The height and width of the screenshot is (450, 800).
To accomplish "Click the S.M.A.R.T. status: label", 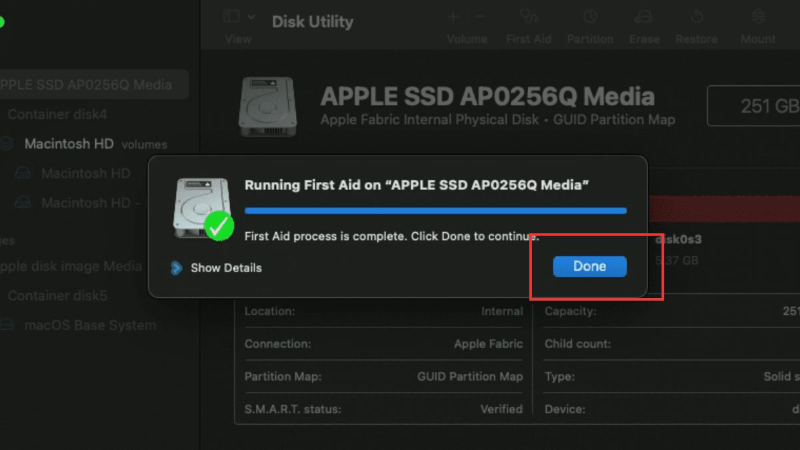I will click(293, 409).
